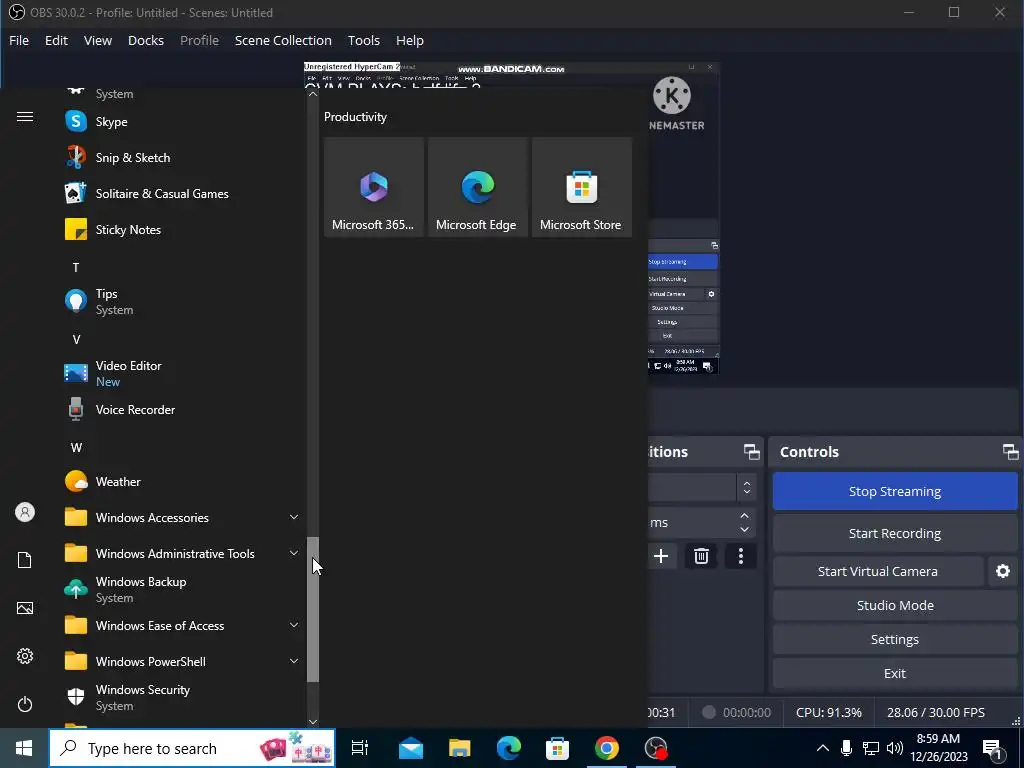Click Stop Streaming button
1024x768 pixels.
(895, 491)
